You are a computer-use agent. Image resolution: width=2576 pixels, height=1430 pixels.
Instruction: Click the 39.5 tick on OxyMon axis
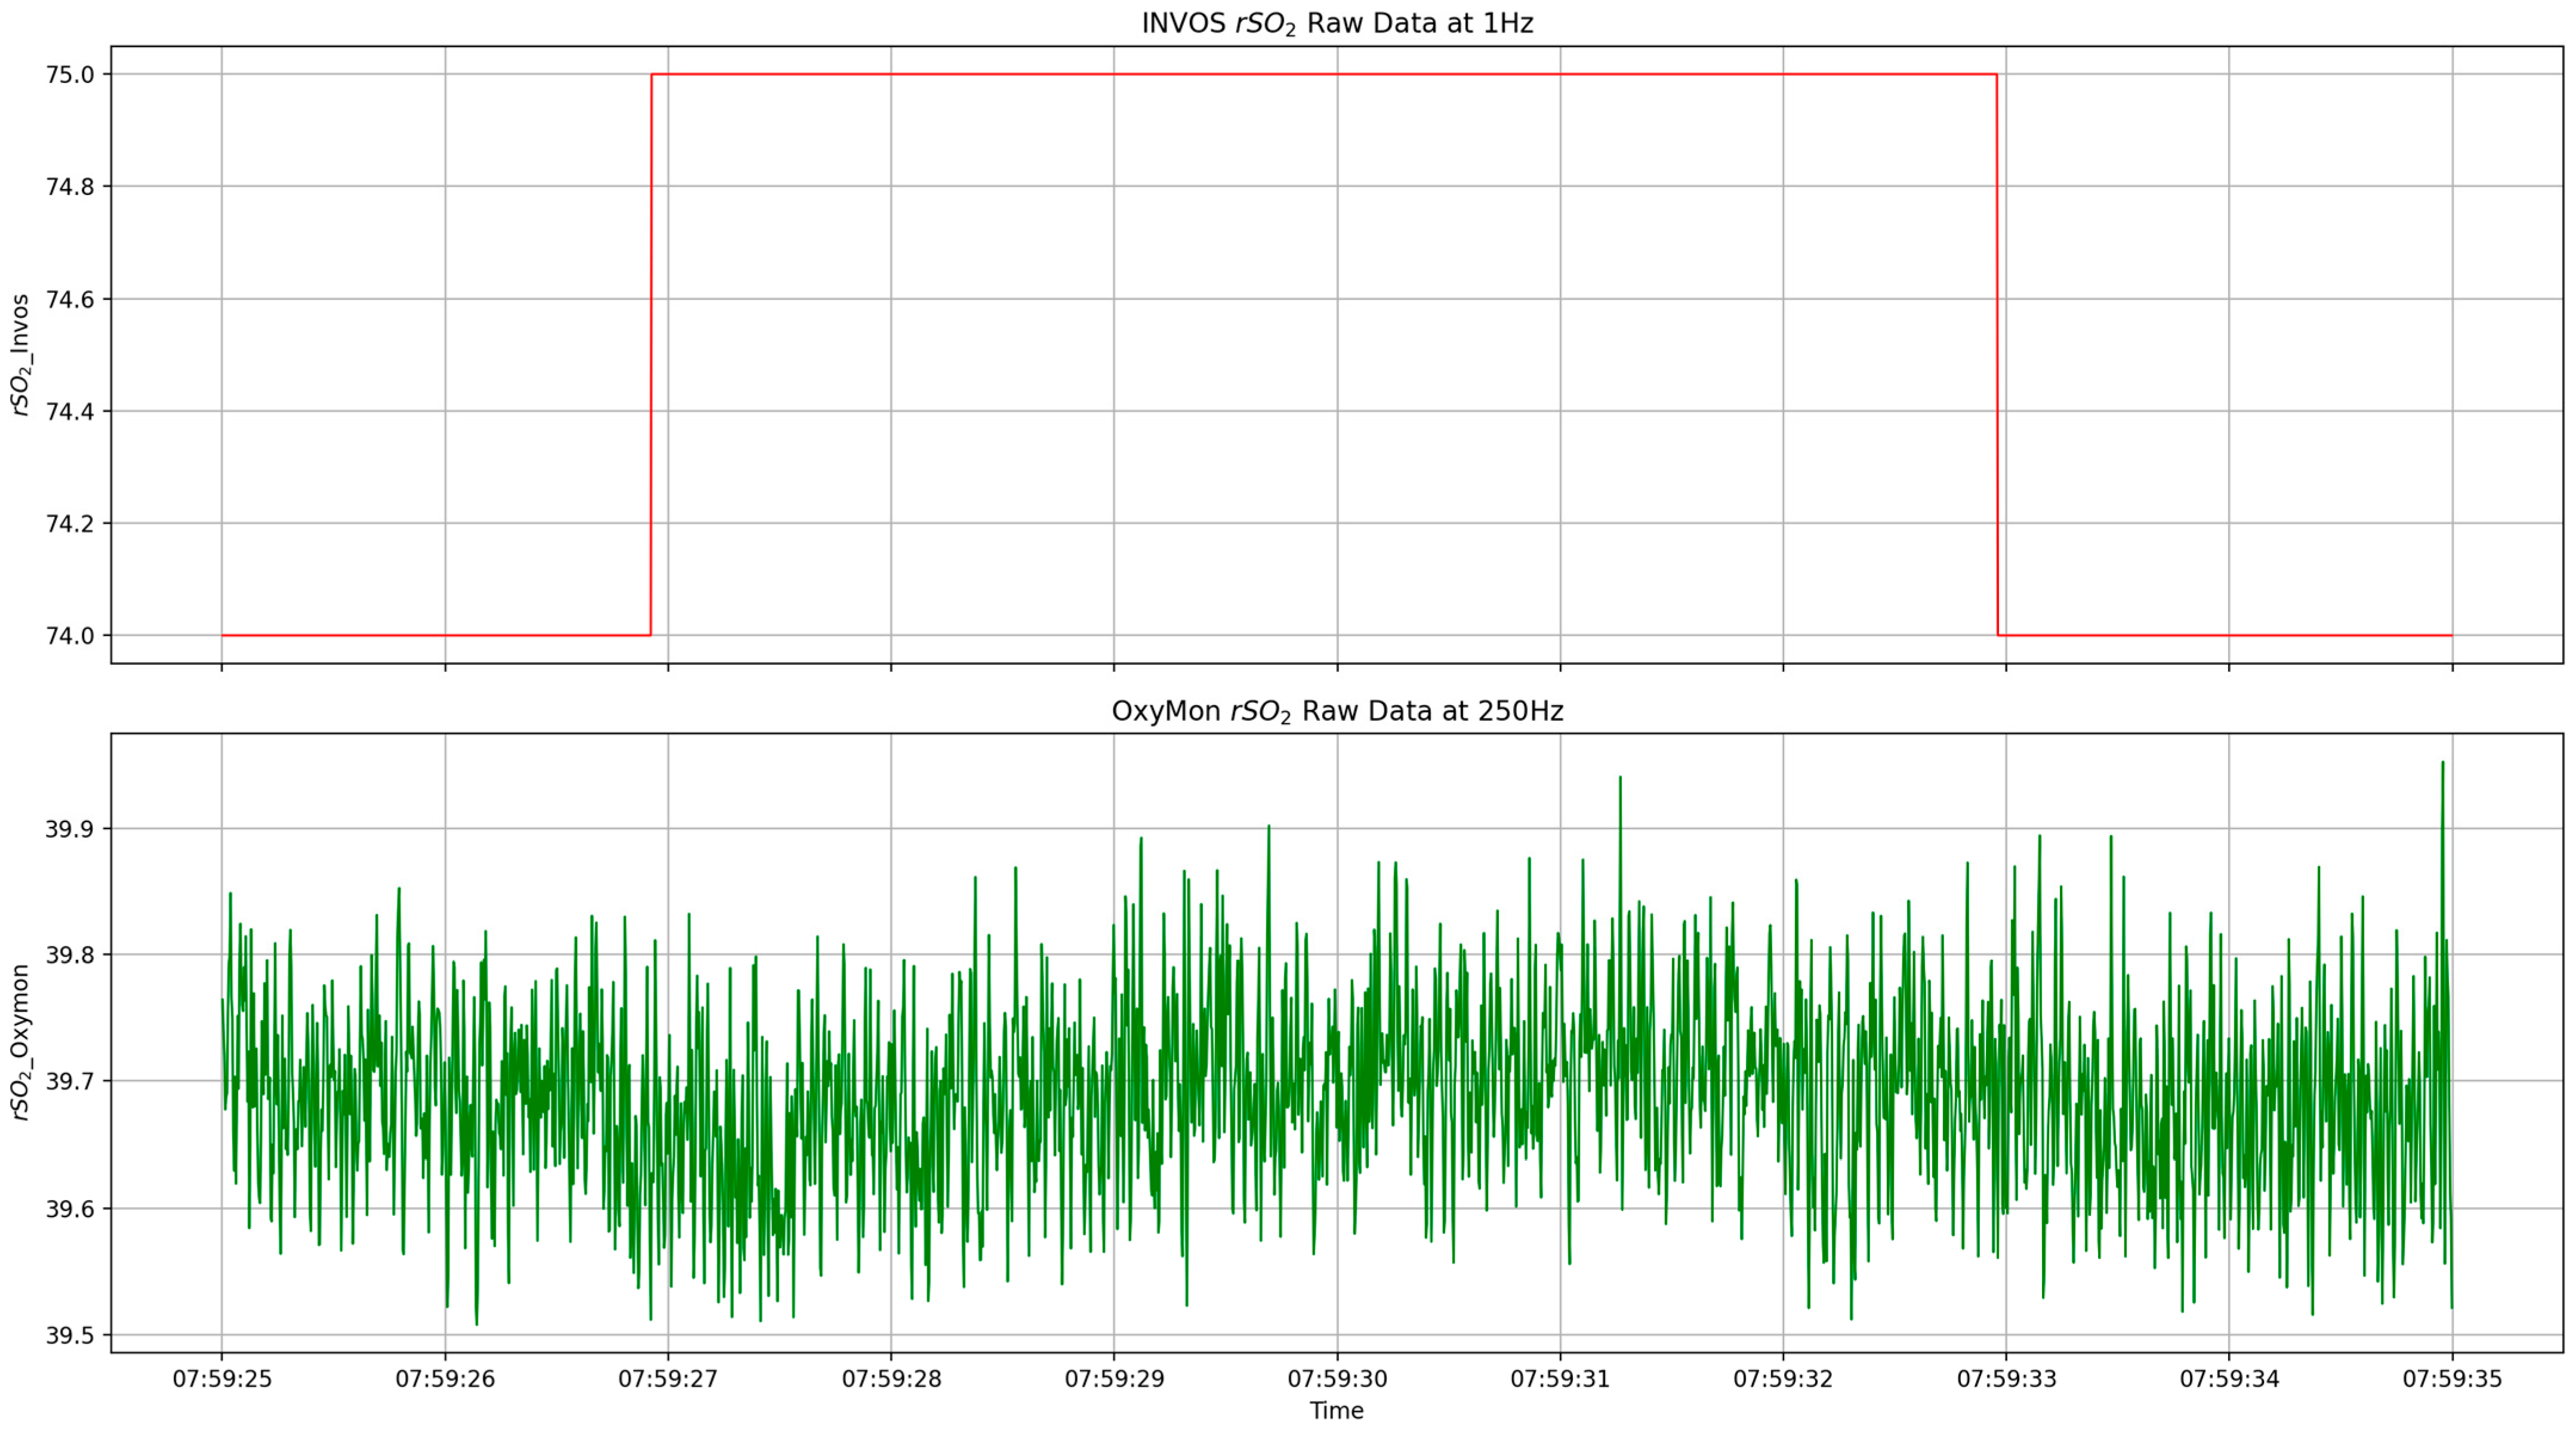pos(70,1336)
